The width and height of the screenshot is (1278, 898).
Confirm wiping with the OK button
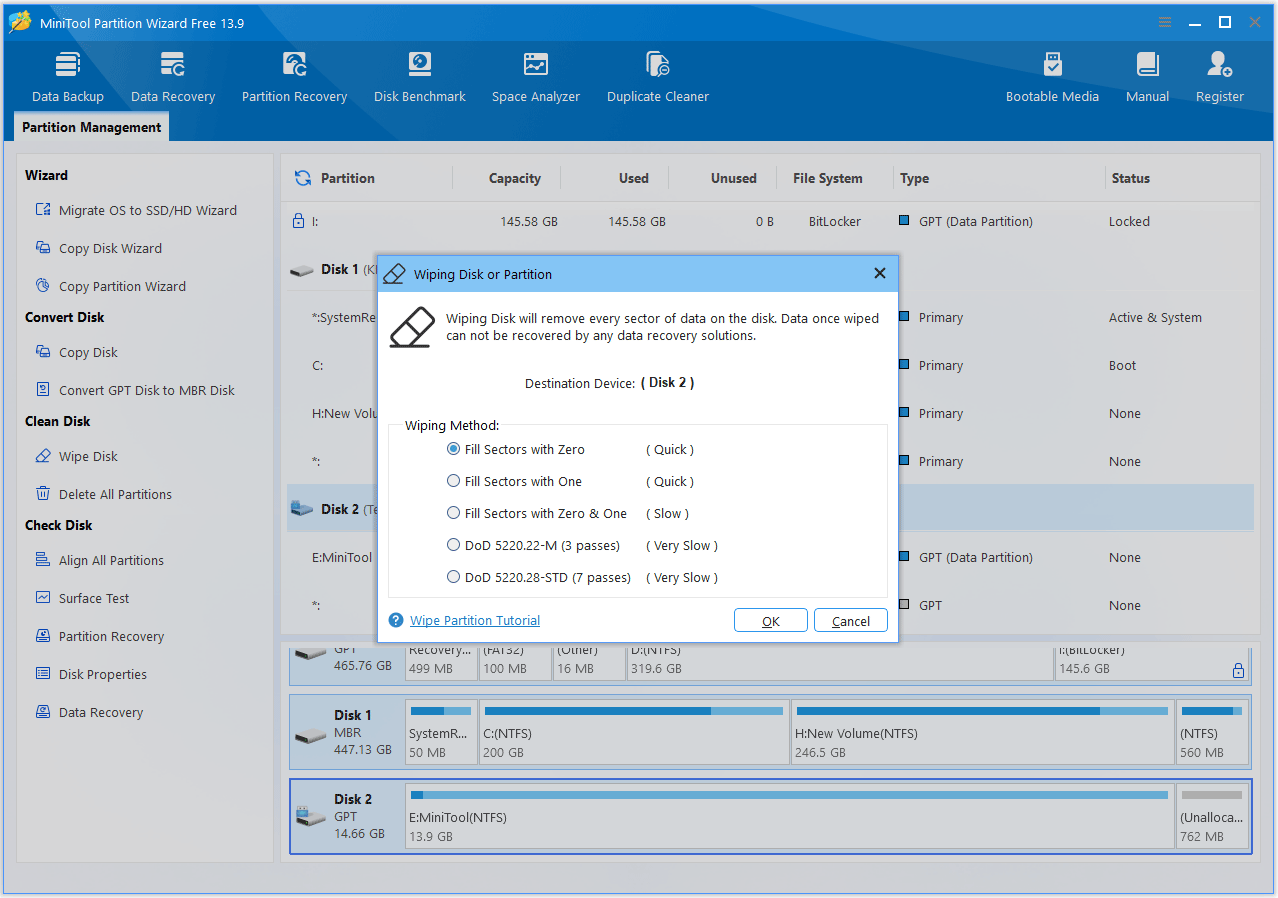[770, 620]
